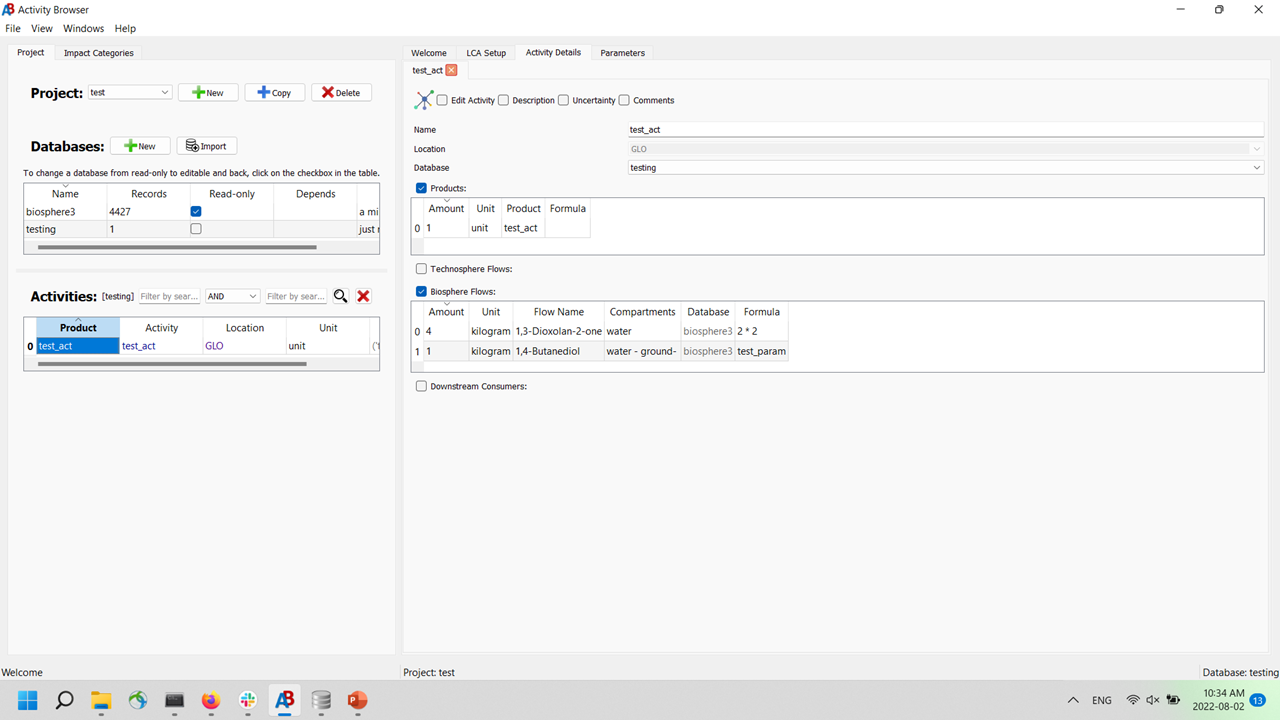Uncheck the Products section checkbox
The width and height of the screenshot is (1280, 720).
tap(421, 188)
